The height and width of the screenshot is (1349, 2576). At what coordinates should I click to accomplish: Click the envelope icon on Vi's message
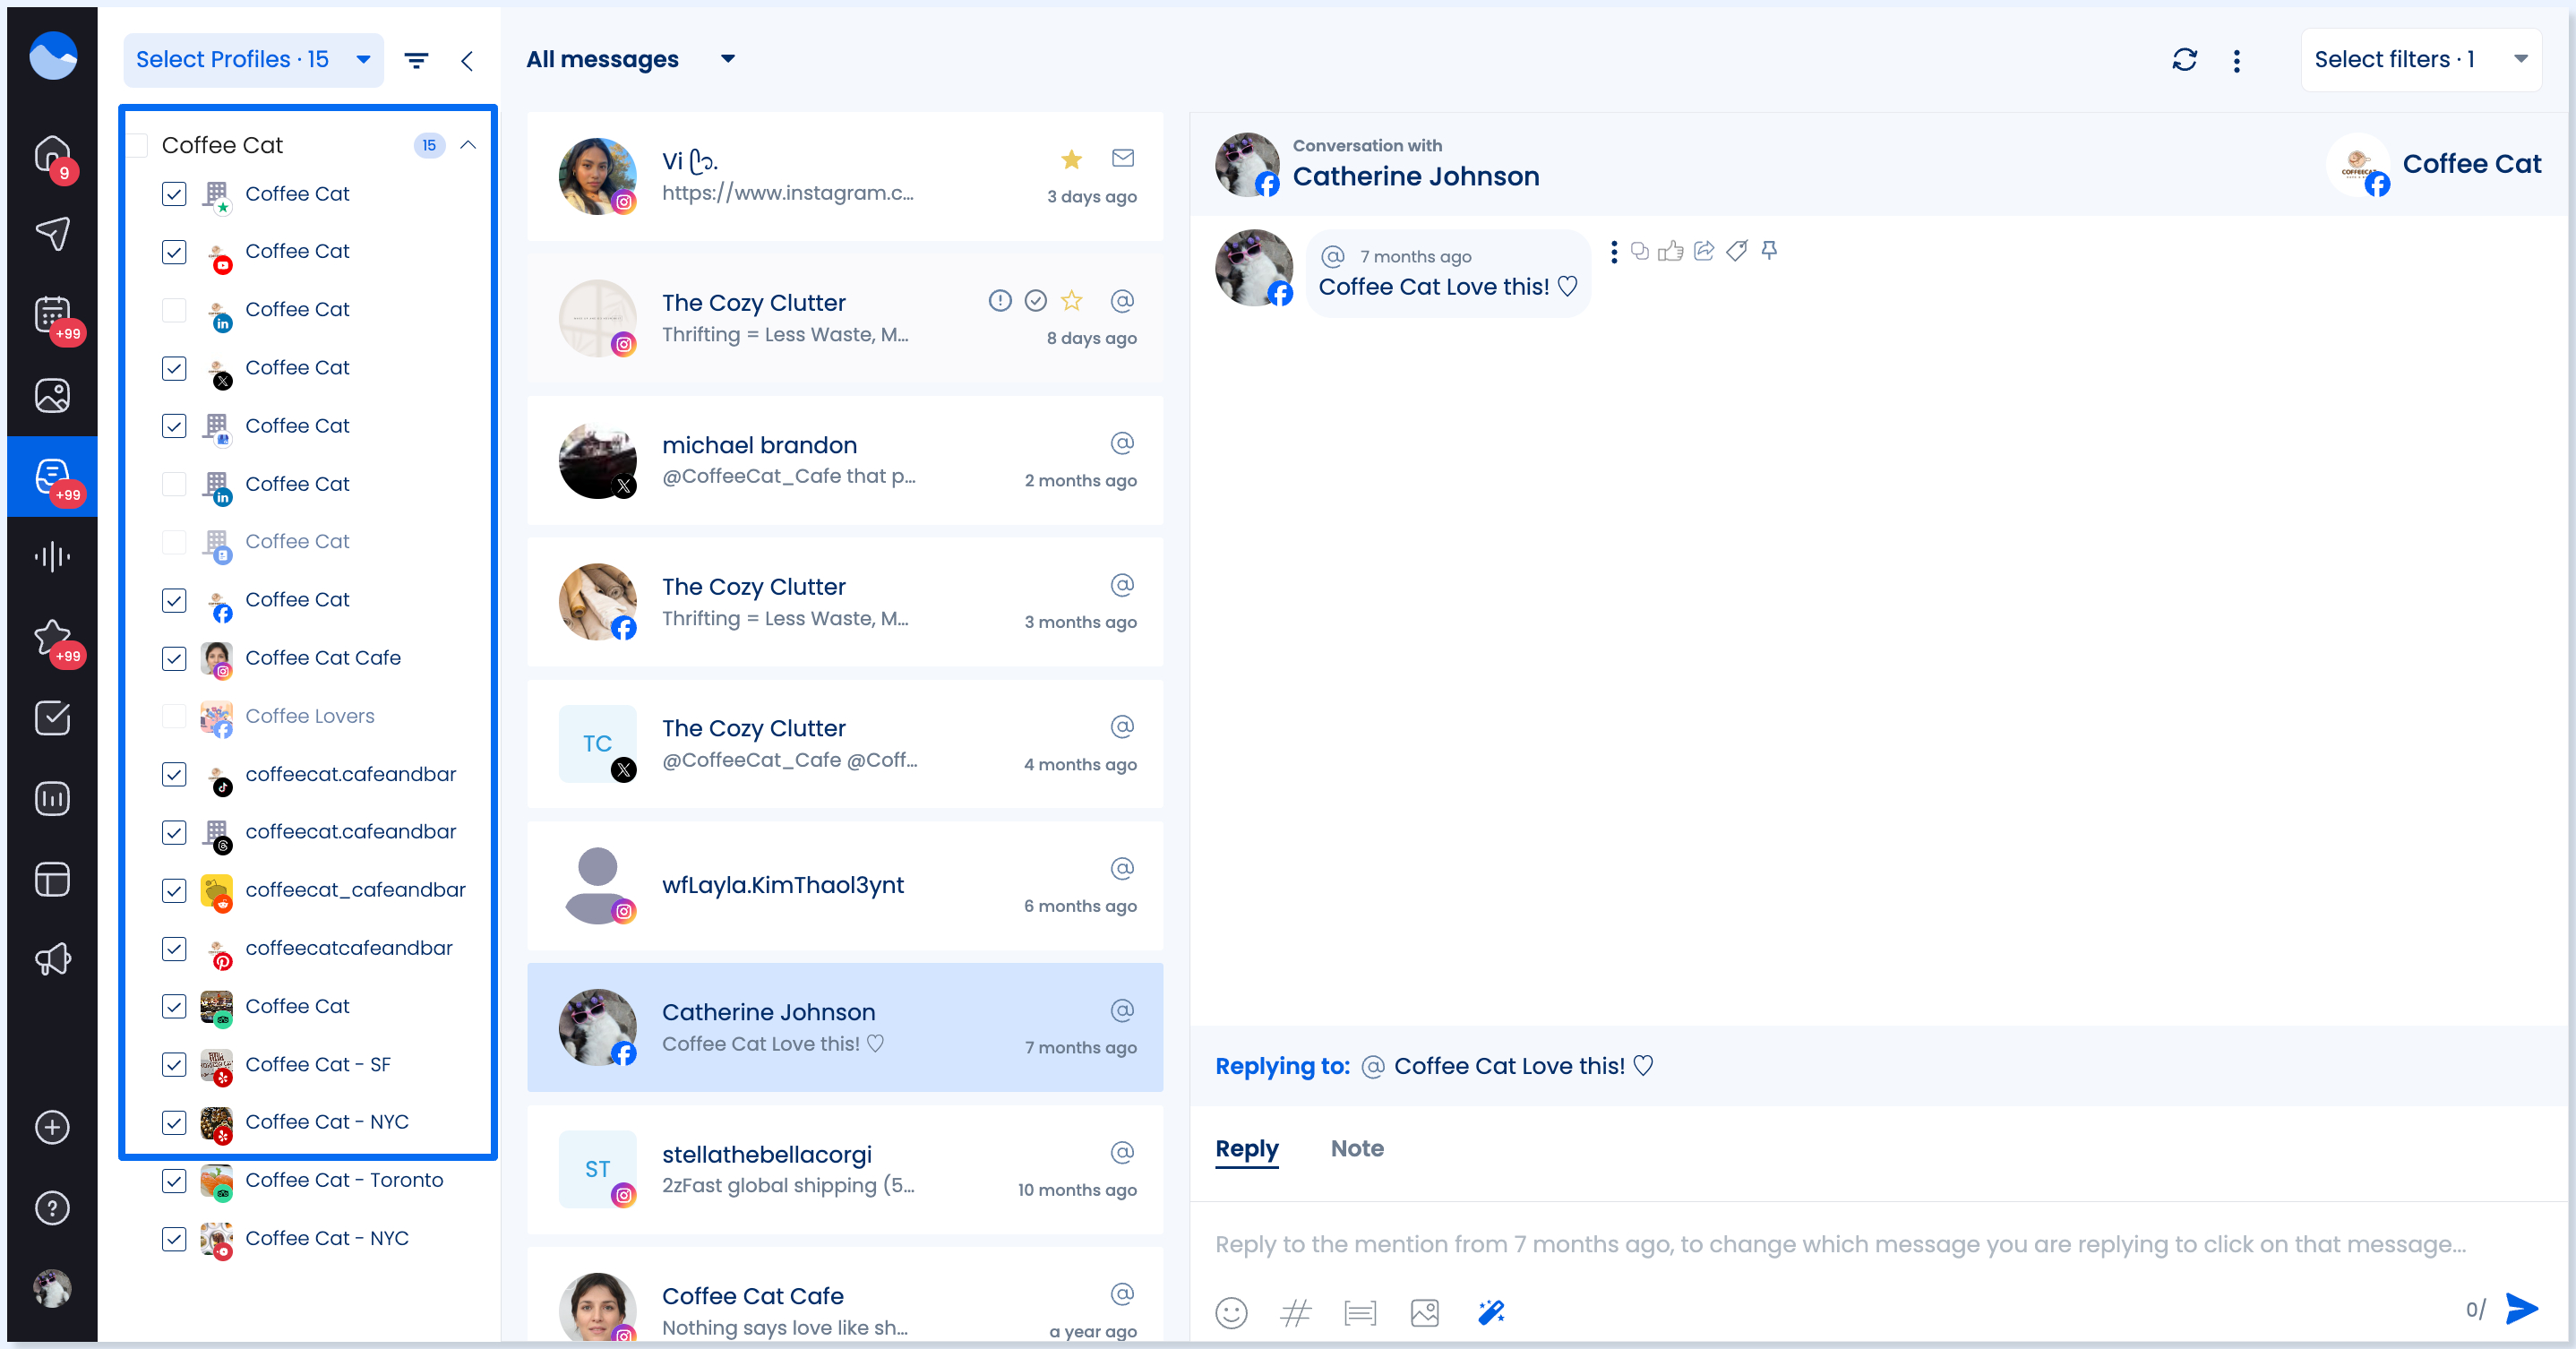pos(1122,158)
